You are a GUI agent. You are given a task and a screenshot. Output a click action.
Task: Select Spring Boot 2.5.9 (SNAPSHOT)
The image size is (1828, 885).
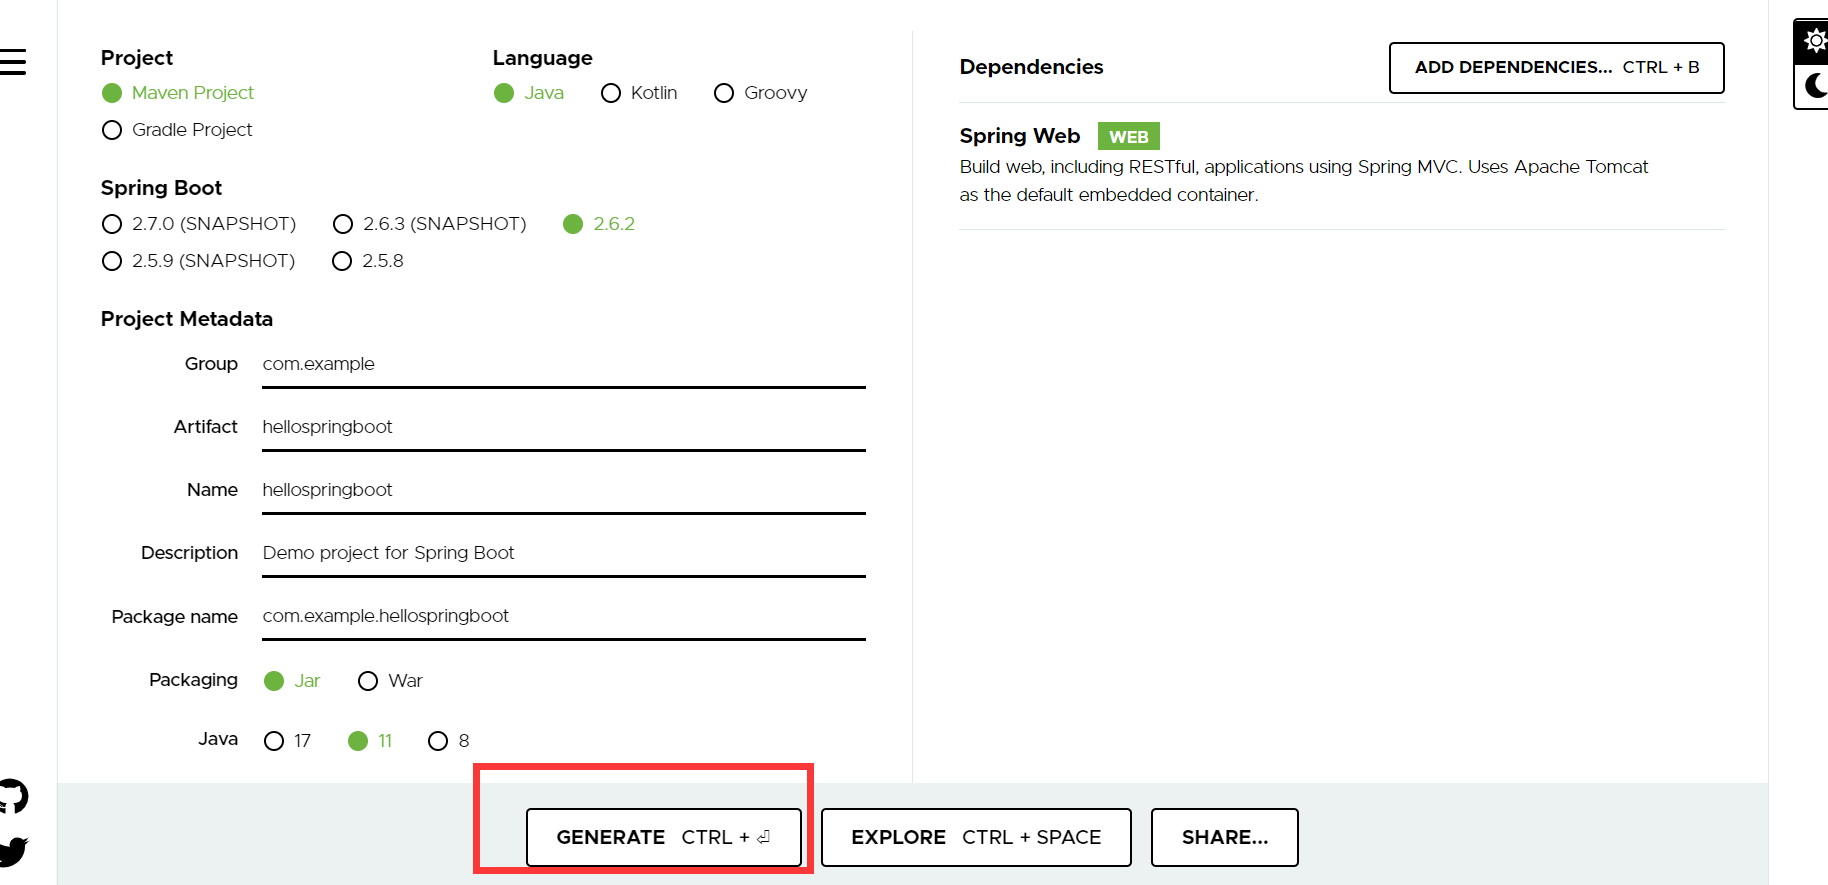tap(199, 261)
